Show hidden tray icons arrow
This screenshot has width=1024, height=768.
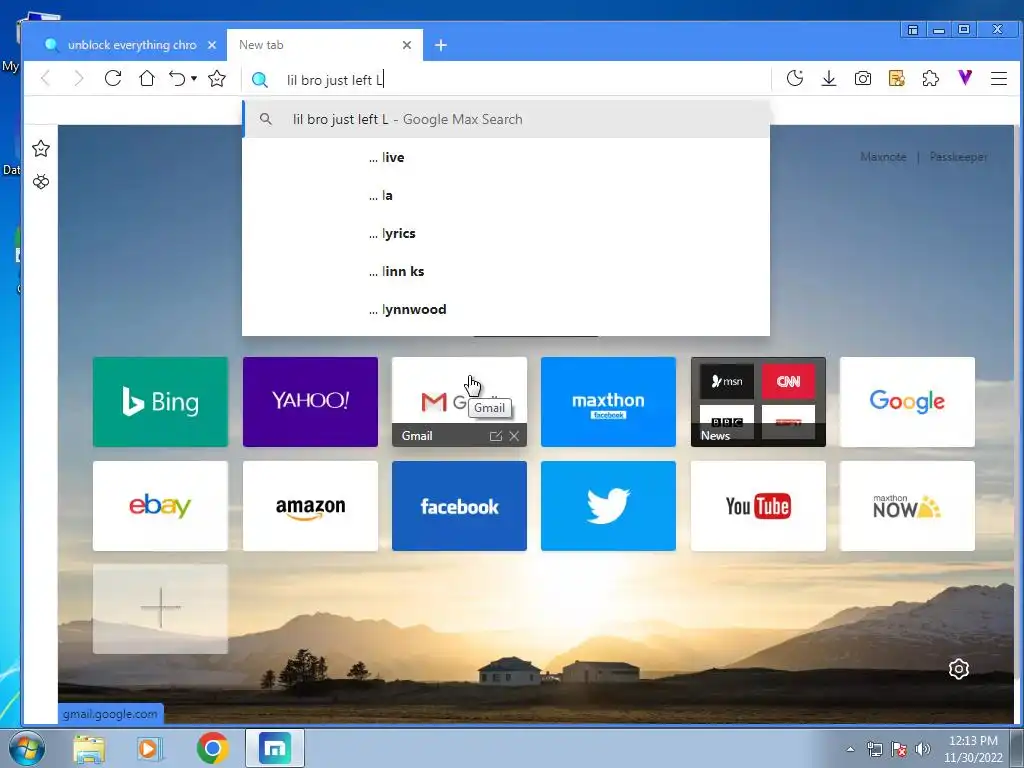850,749
